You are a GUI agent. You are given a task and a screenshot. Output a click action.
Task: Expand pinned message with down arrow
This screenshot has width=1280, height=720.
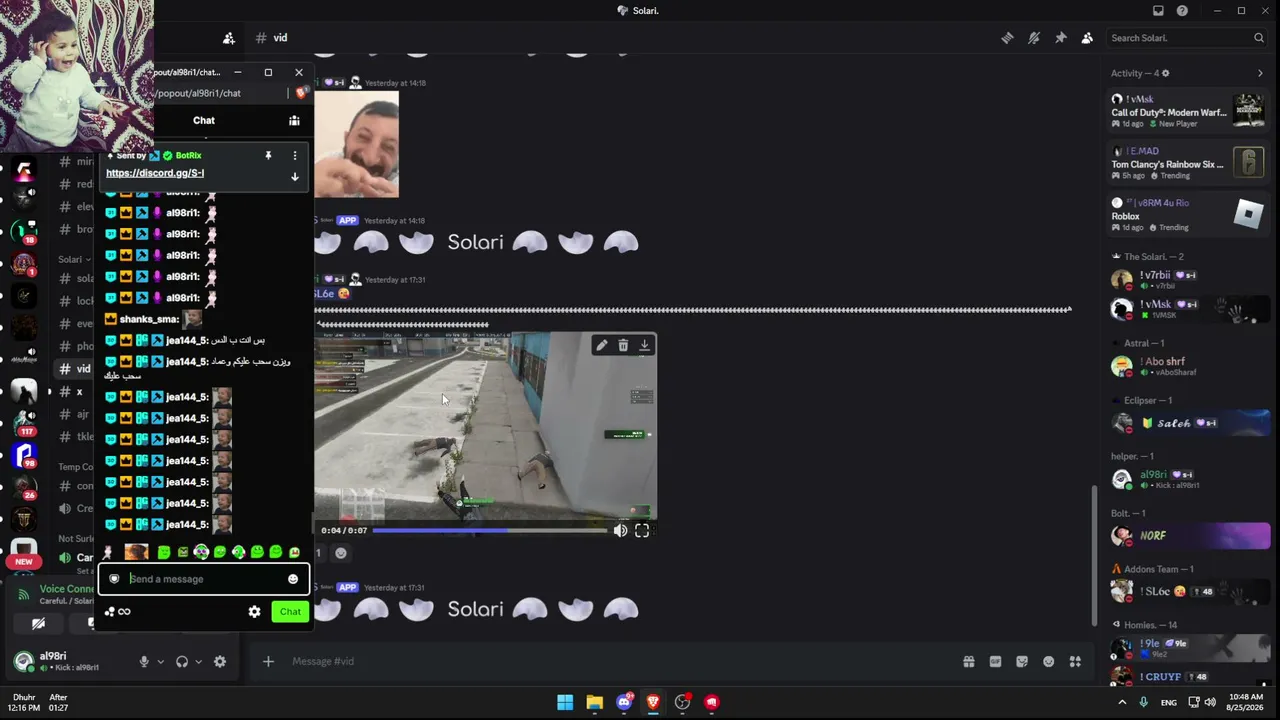(x=294, y=177)
